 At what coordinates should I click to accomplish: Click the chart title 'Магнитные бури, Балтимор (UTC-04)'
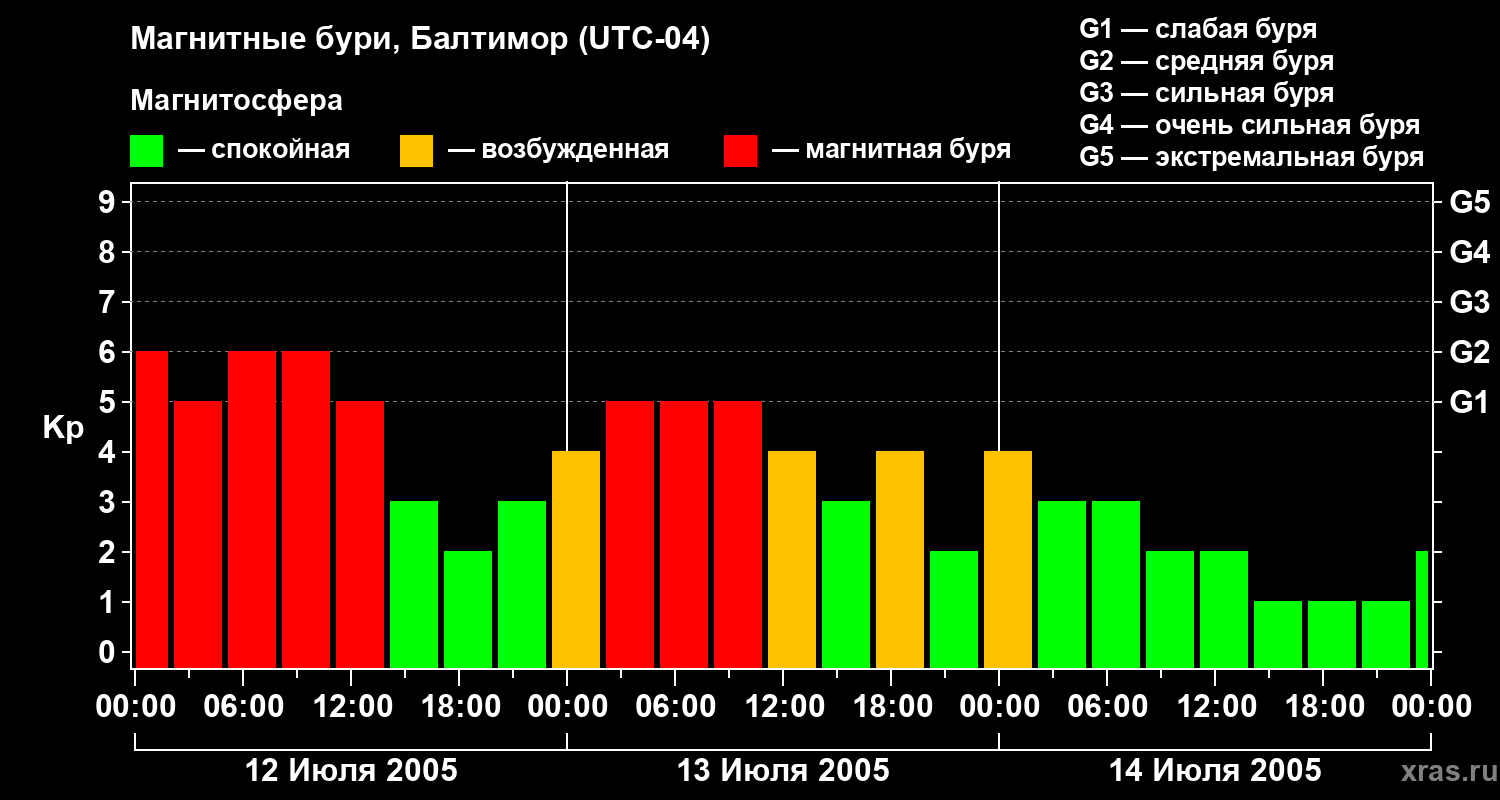pyautogui.click(x=420, y=41)
